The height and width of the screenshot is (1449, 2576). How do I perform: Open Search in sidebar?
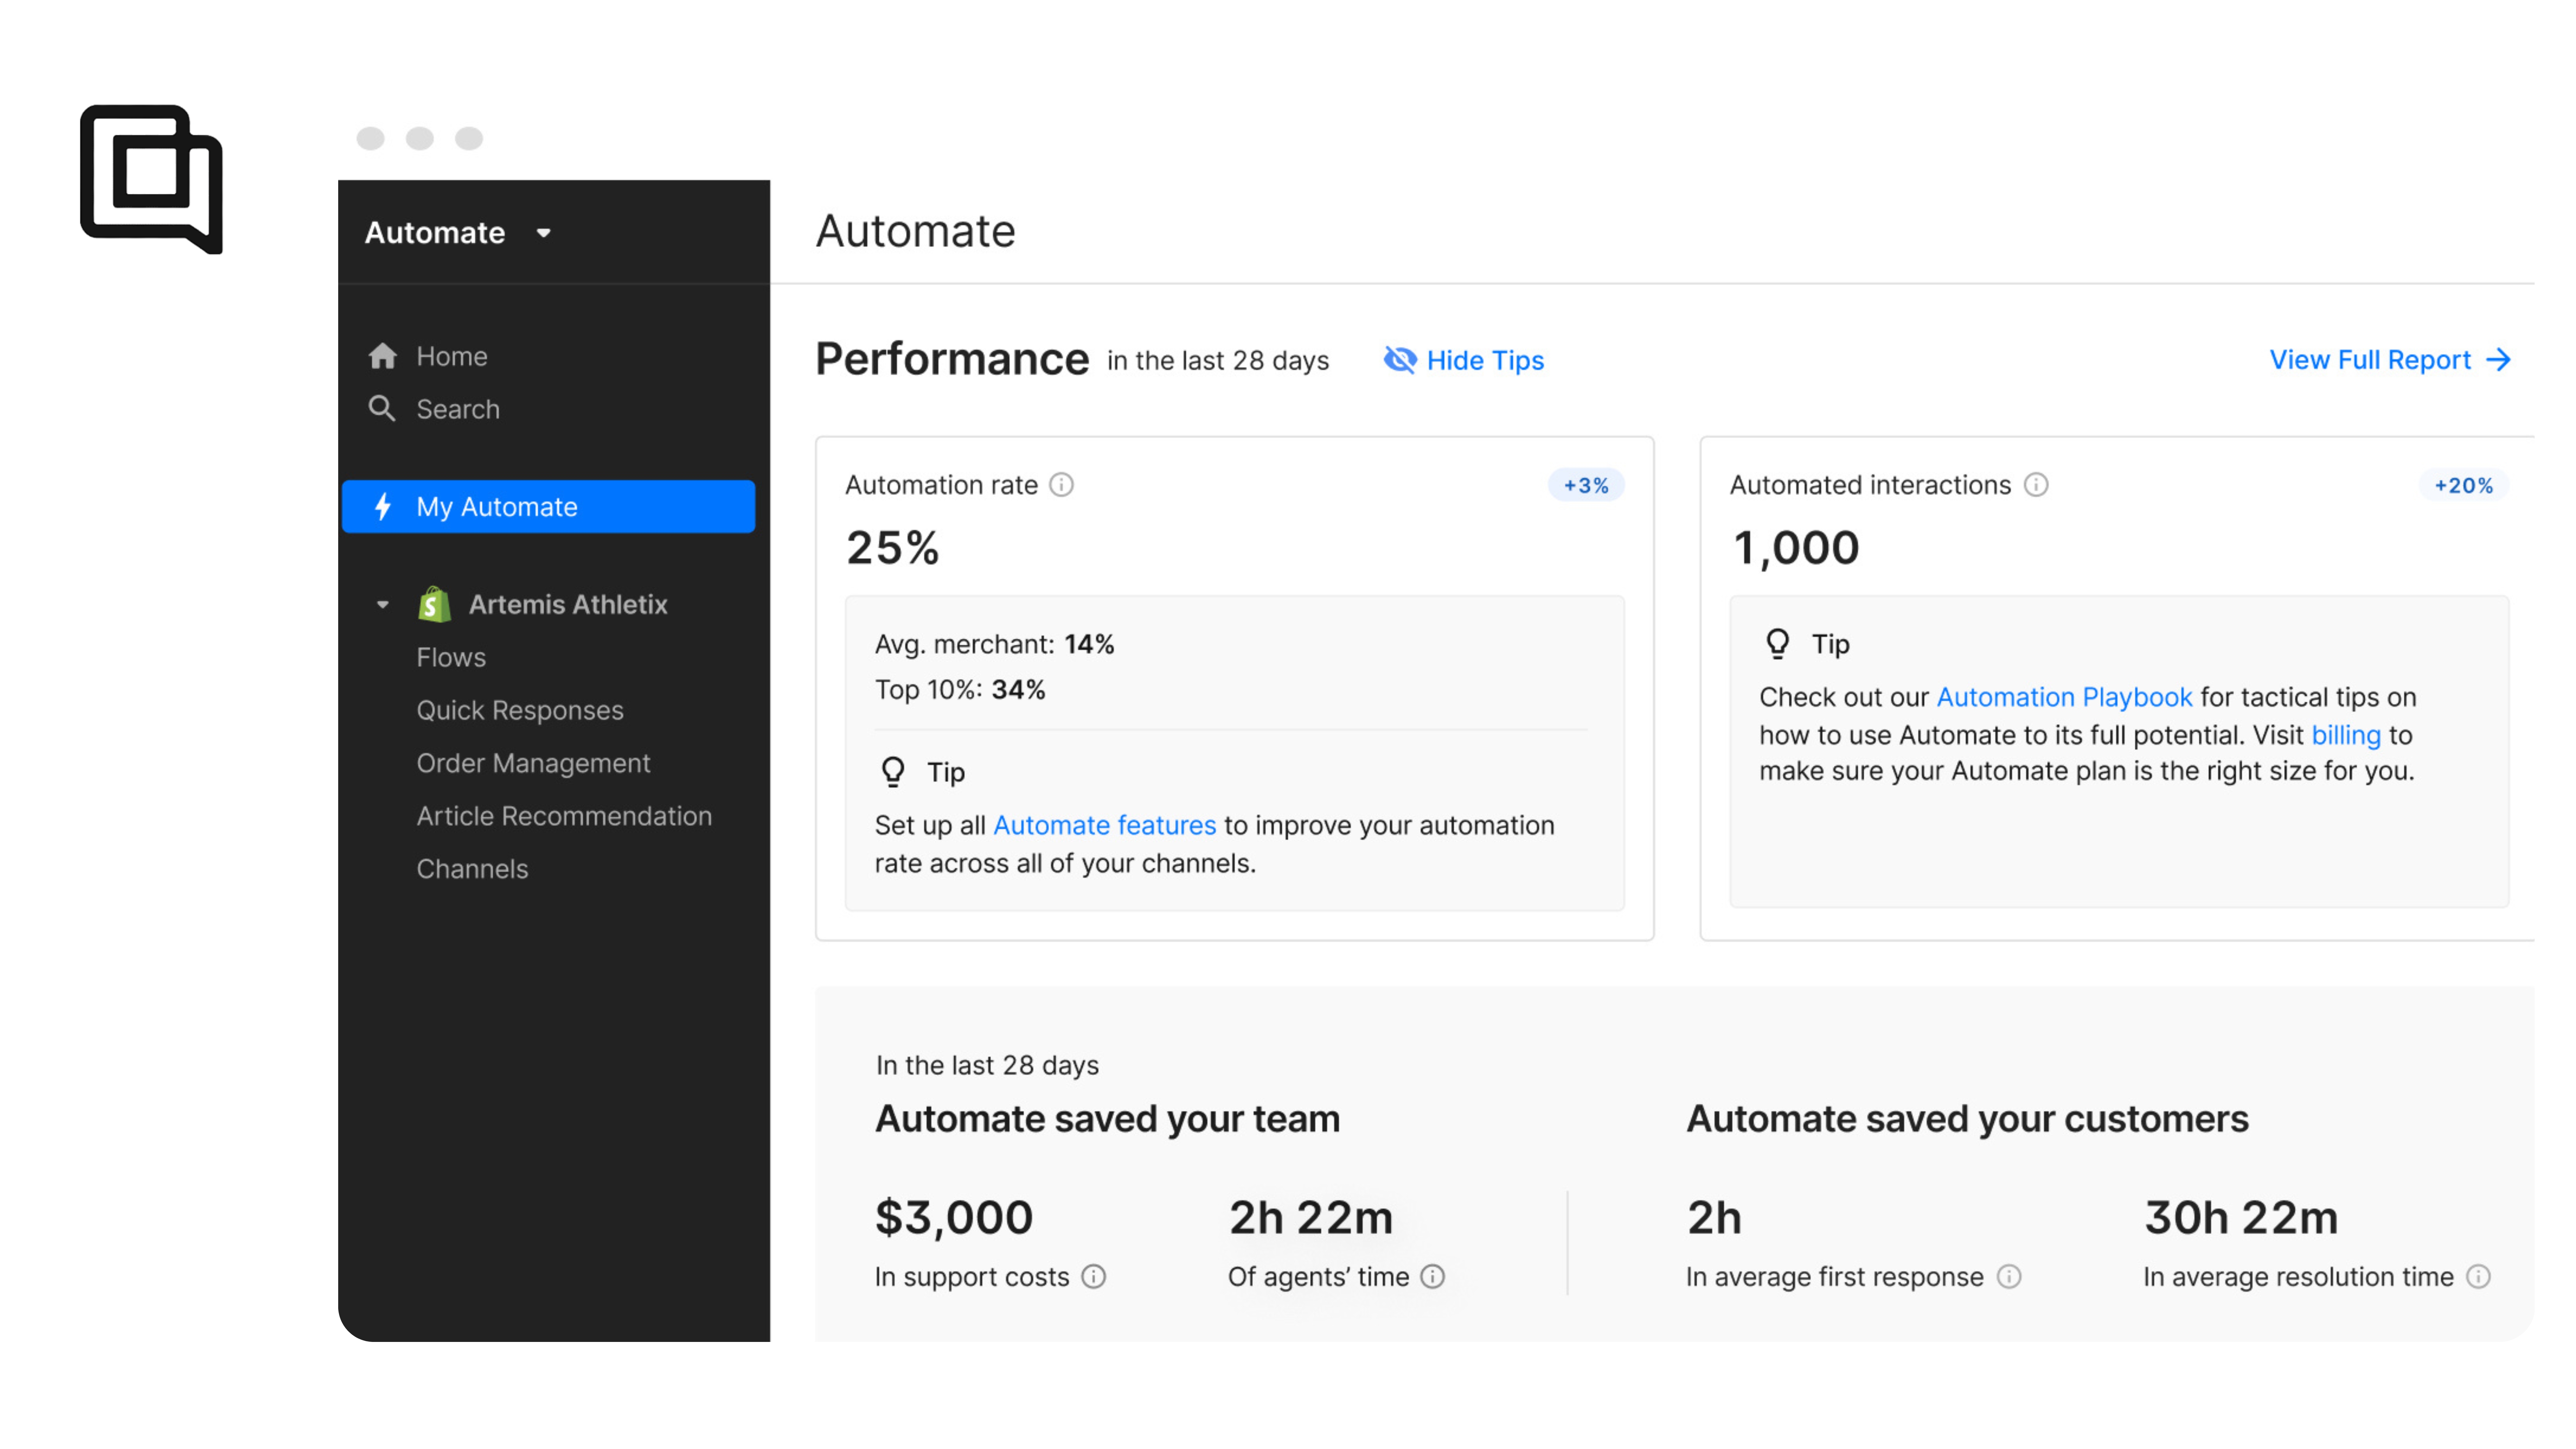tap(458, 409)
